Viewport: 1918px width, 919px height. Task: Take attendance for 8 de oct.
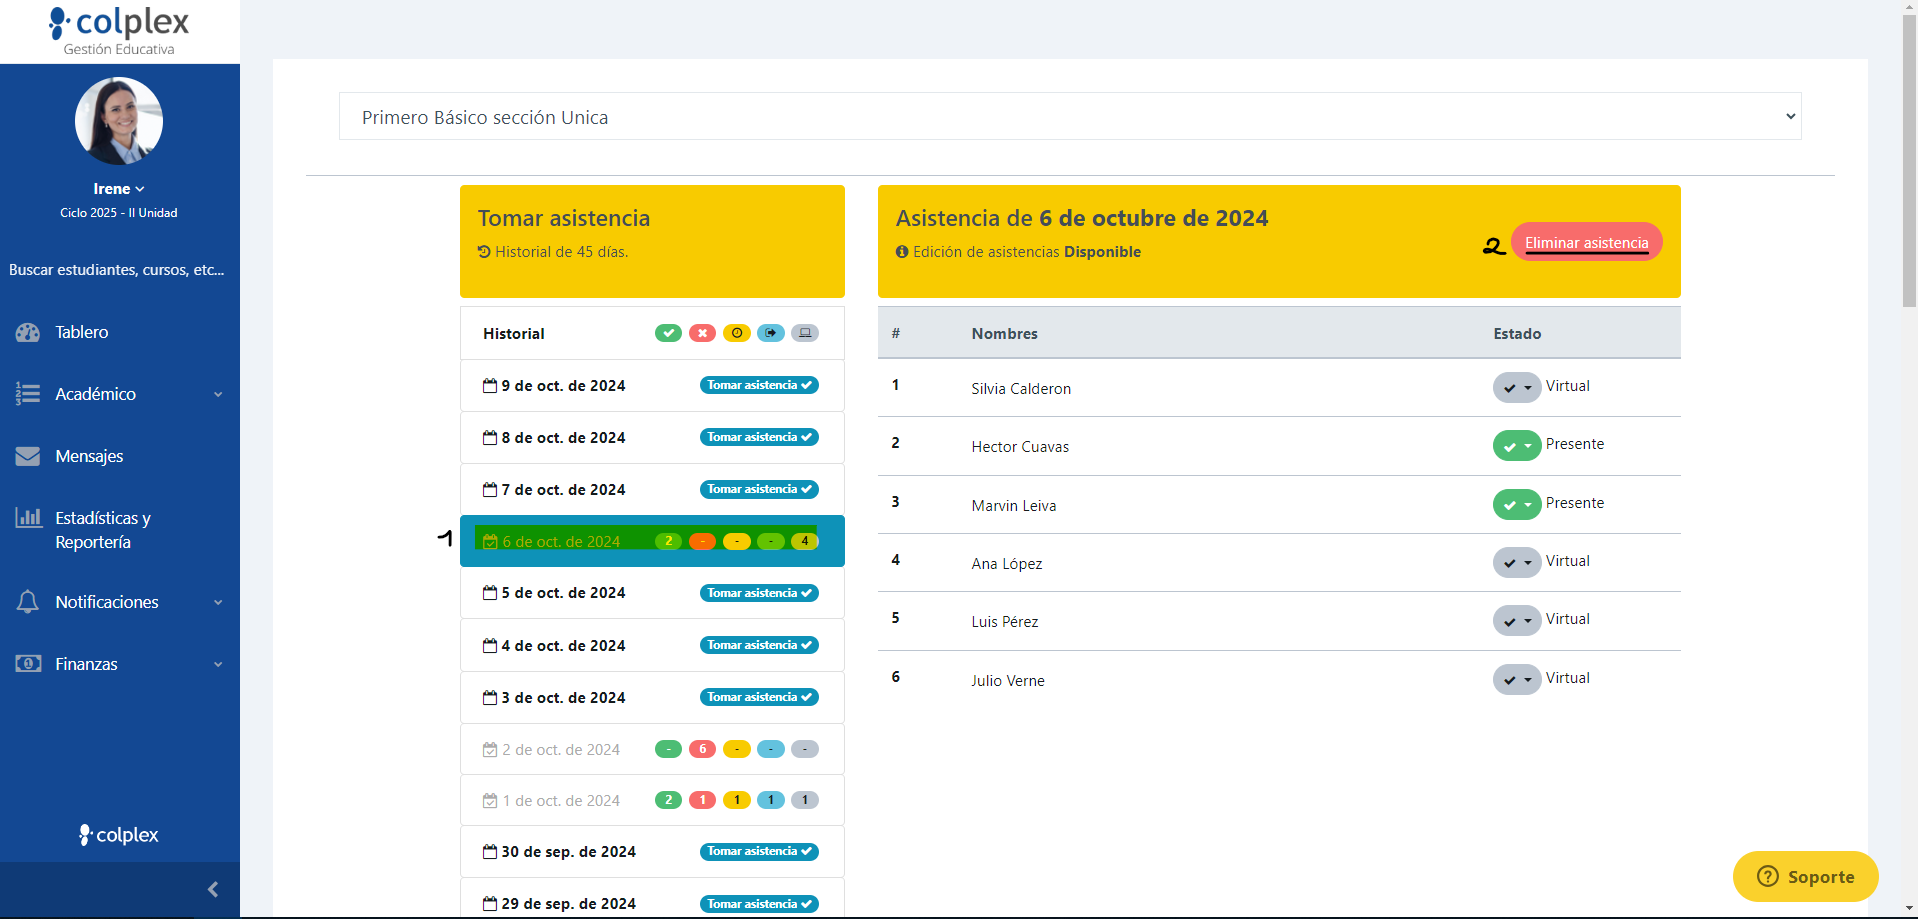[759, 437]
